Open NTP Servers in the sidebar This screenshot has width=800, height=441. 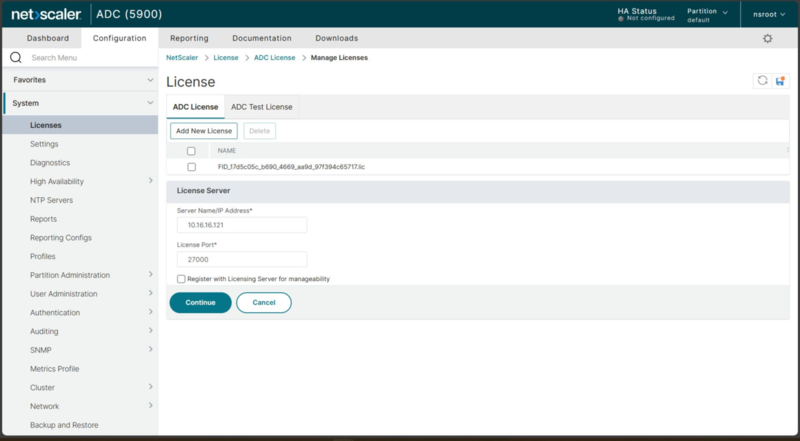pos(52,200)
